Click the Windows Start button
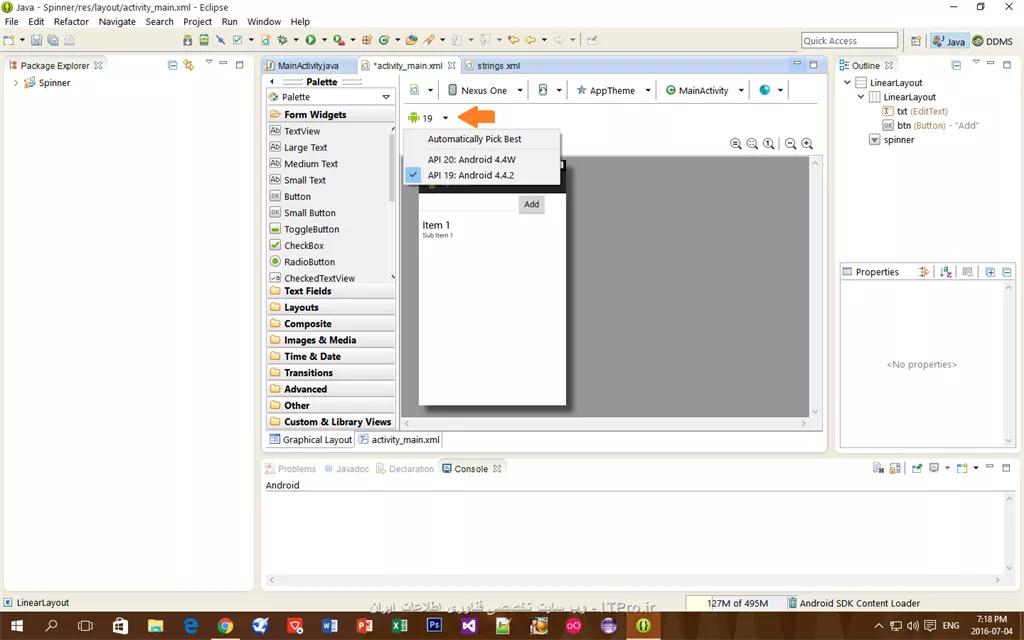 (17, 626)
